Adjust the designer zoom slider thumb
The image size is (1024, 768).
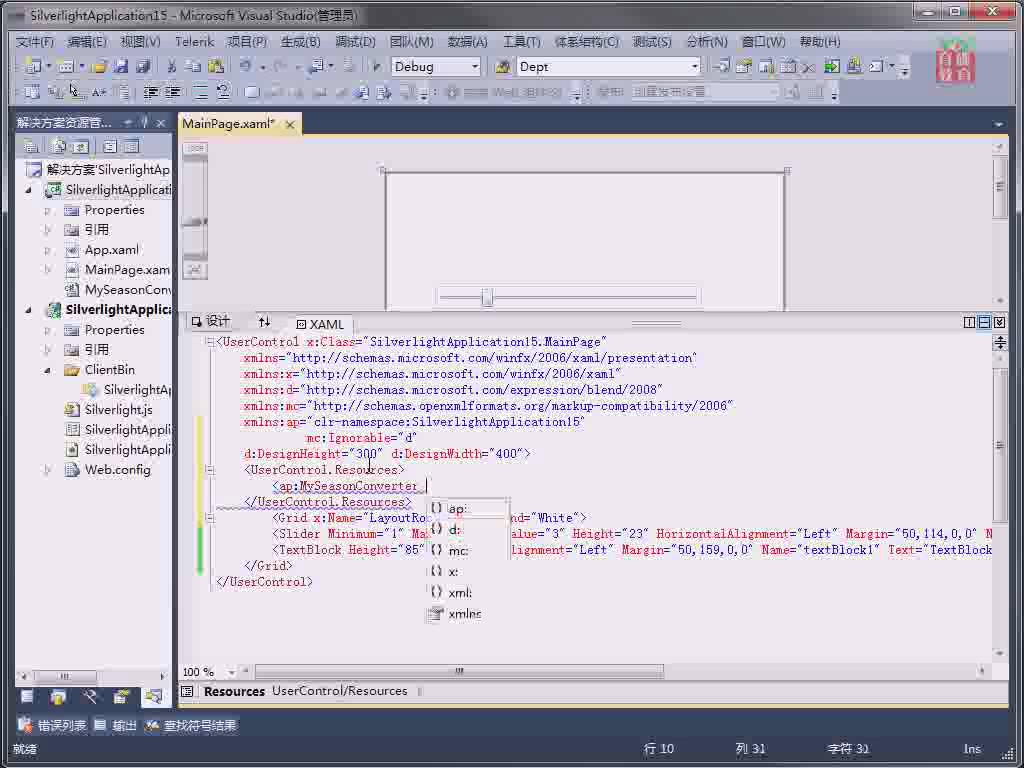click(195, 221)
